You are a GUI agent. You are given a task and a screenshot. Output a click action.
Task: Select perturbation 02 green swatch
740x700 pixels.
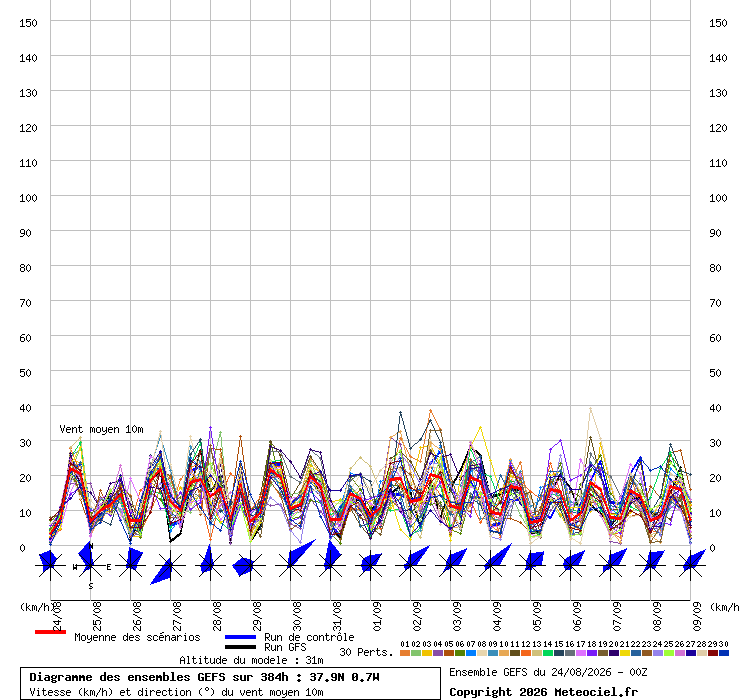click(416, 653)
